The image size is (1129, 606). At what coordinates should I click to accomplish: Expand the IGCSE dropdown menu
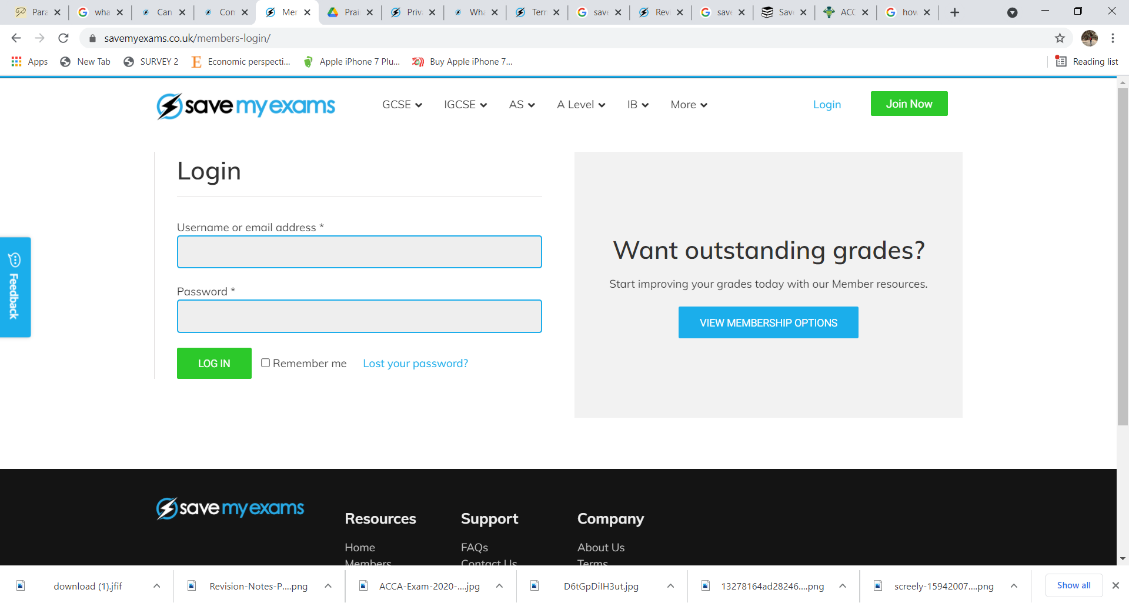coord(465,104)
